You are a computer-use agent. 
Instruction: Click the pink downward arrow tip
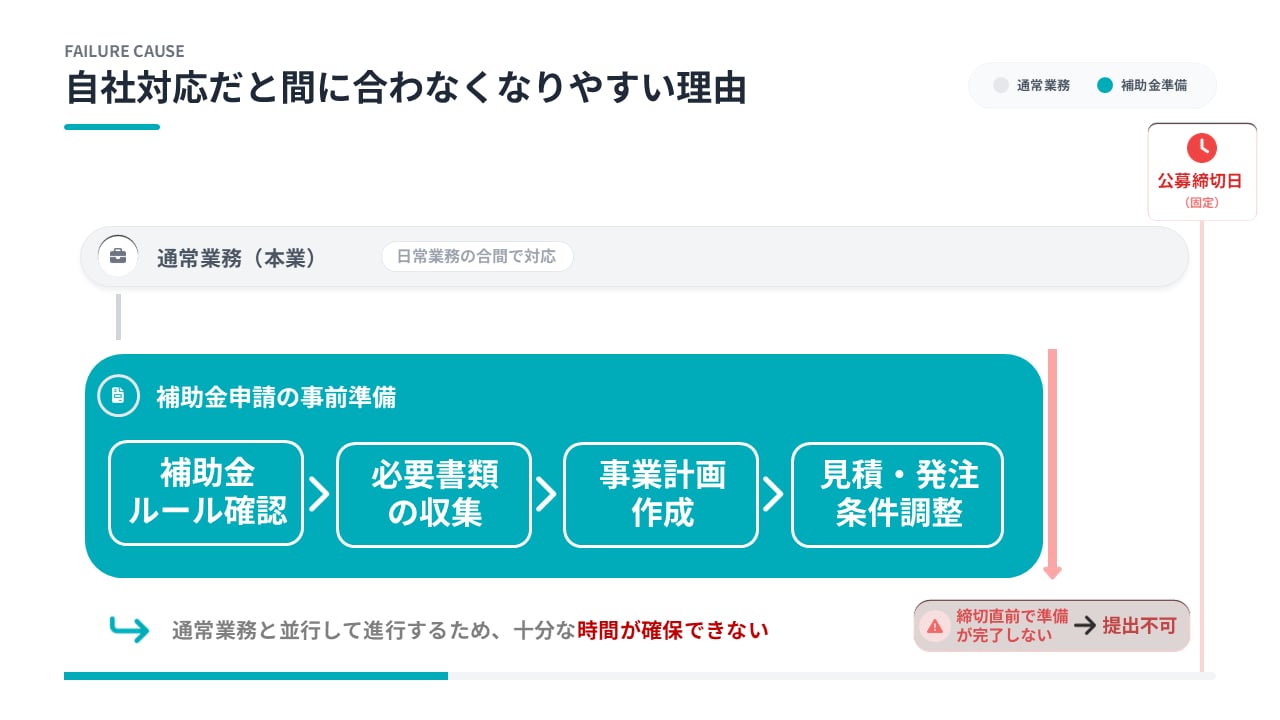1052,573
